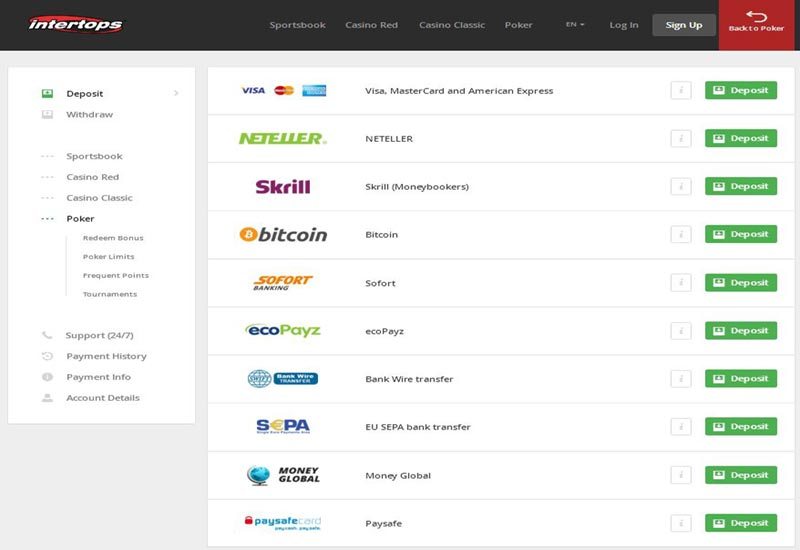Deposit using Bank Wire transfer
This screenshot has width=800, height=550.
(x=741, y=379)
